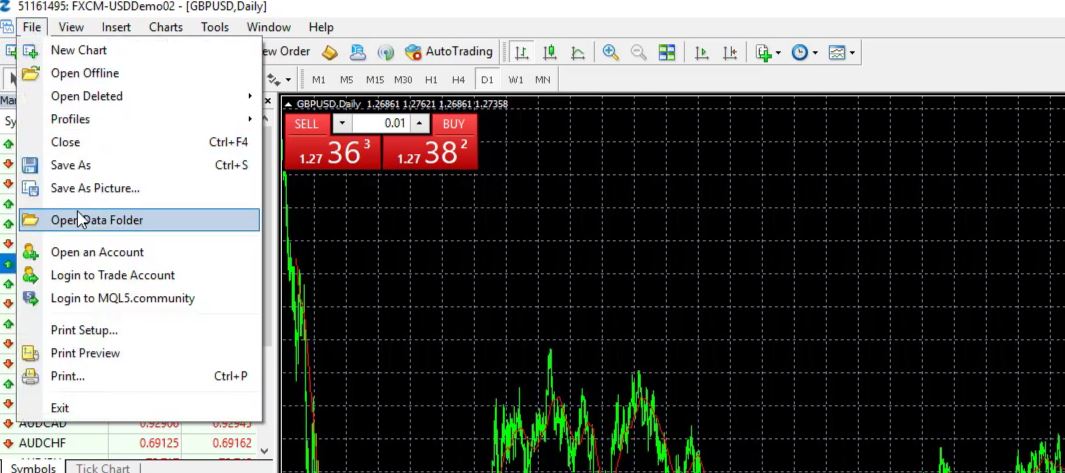The height and width of the screenshot is (473, 1065).
Task: Switch chart to line chart mode
Action: (x=578, y=52)
